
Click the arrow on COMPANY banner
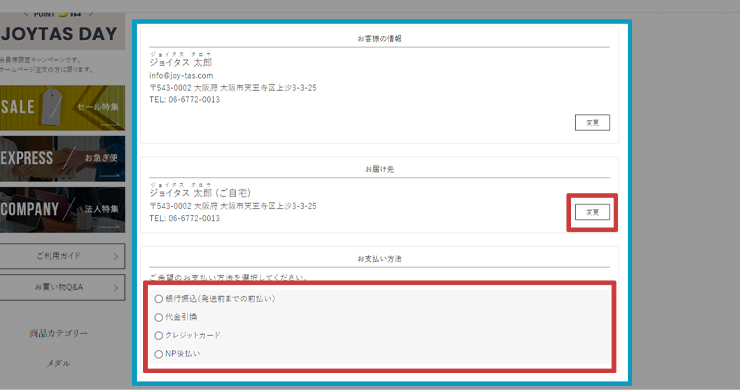pyautogui.click(x=110, y=227)
